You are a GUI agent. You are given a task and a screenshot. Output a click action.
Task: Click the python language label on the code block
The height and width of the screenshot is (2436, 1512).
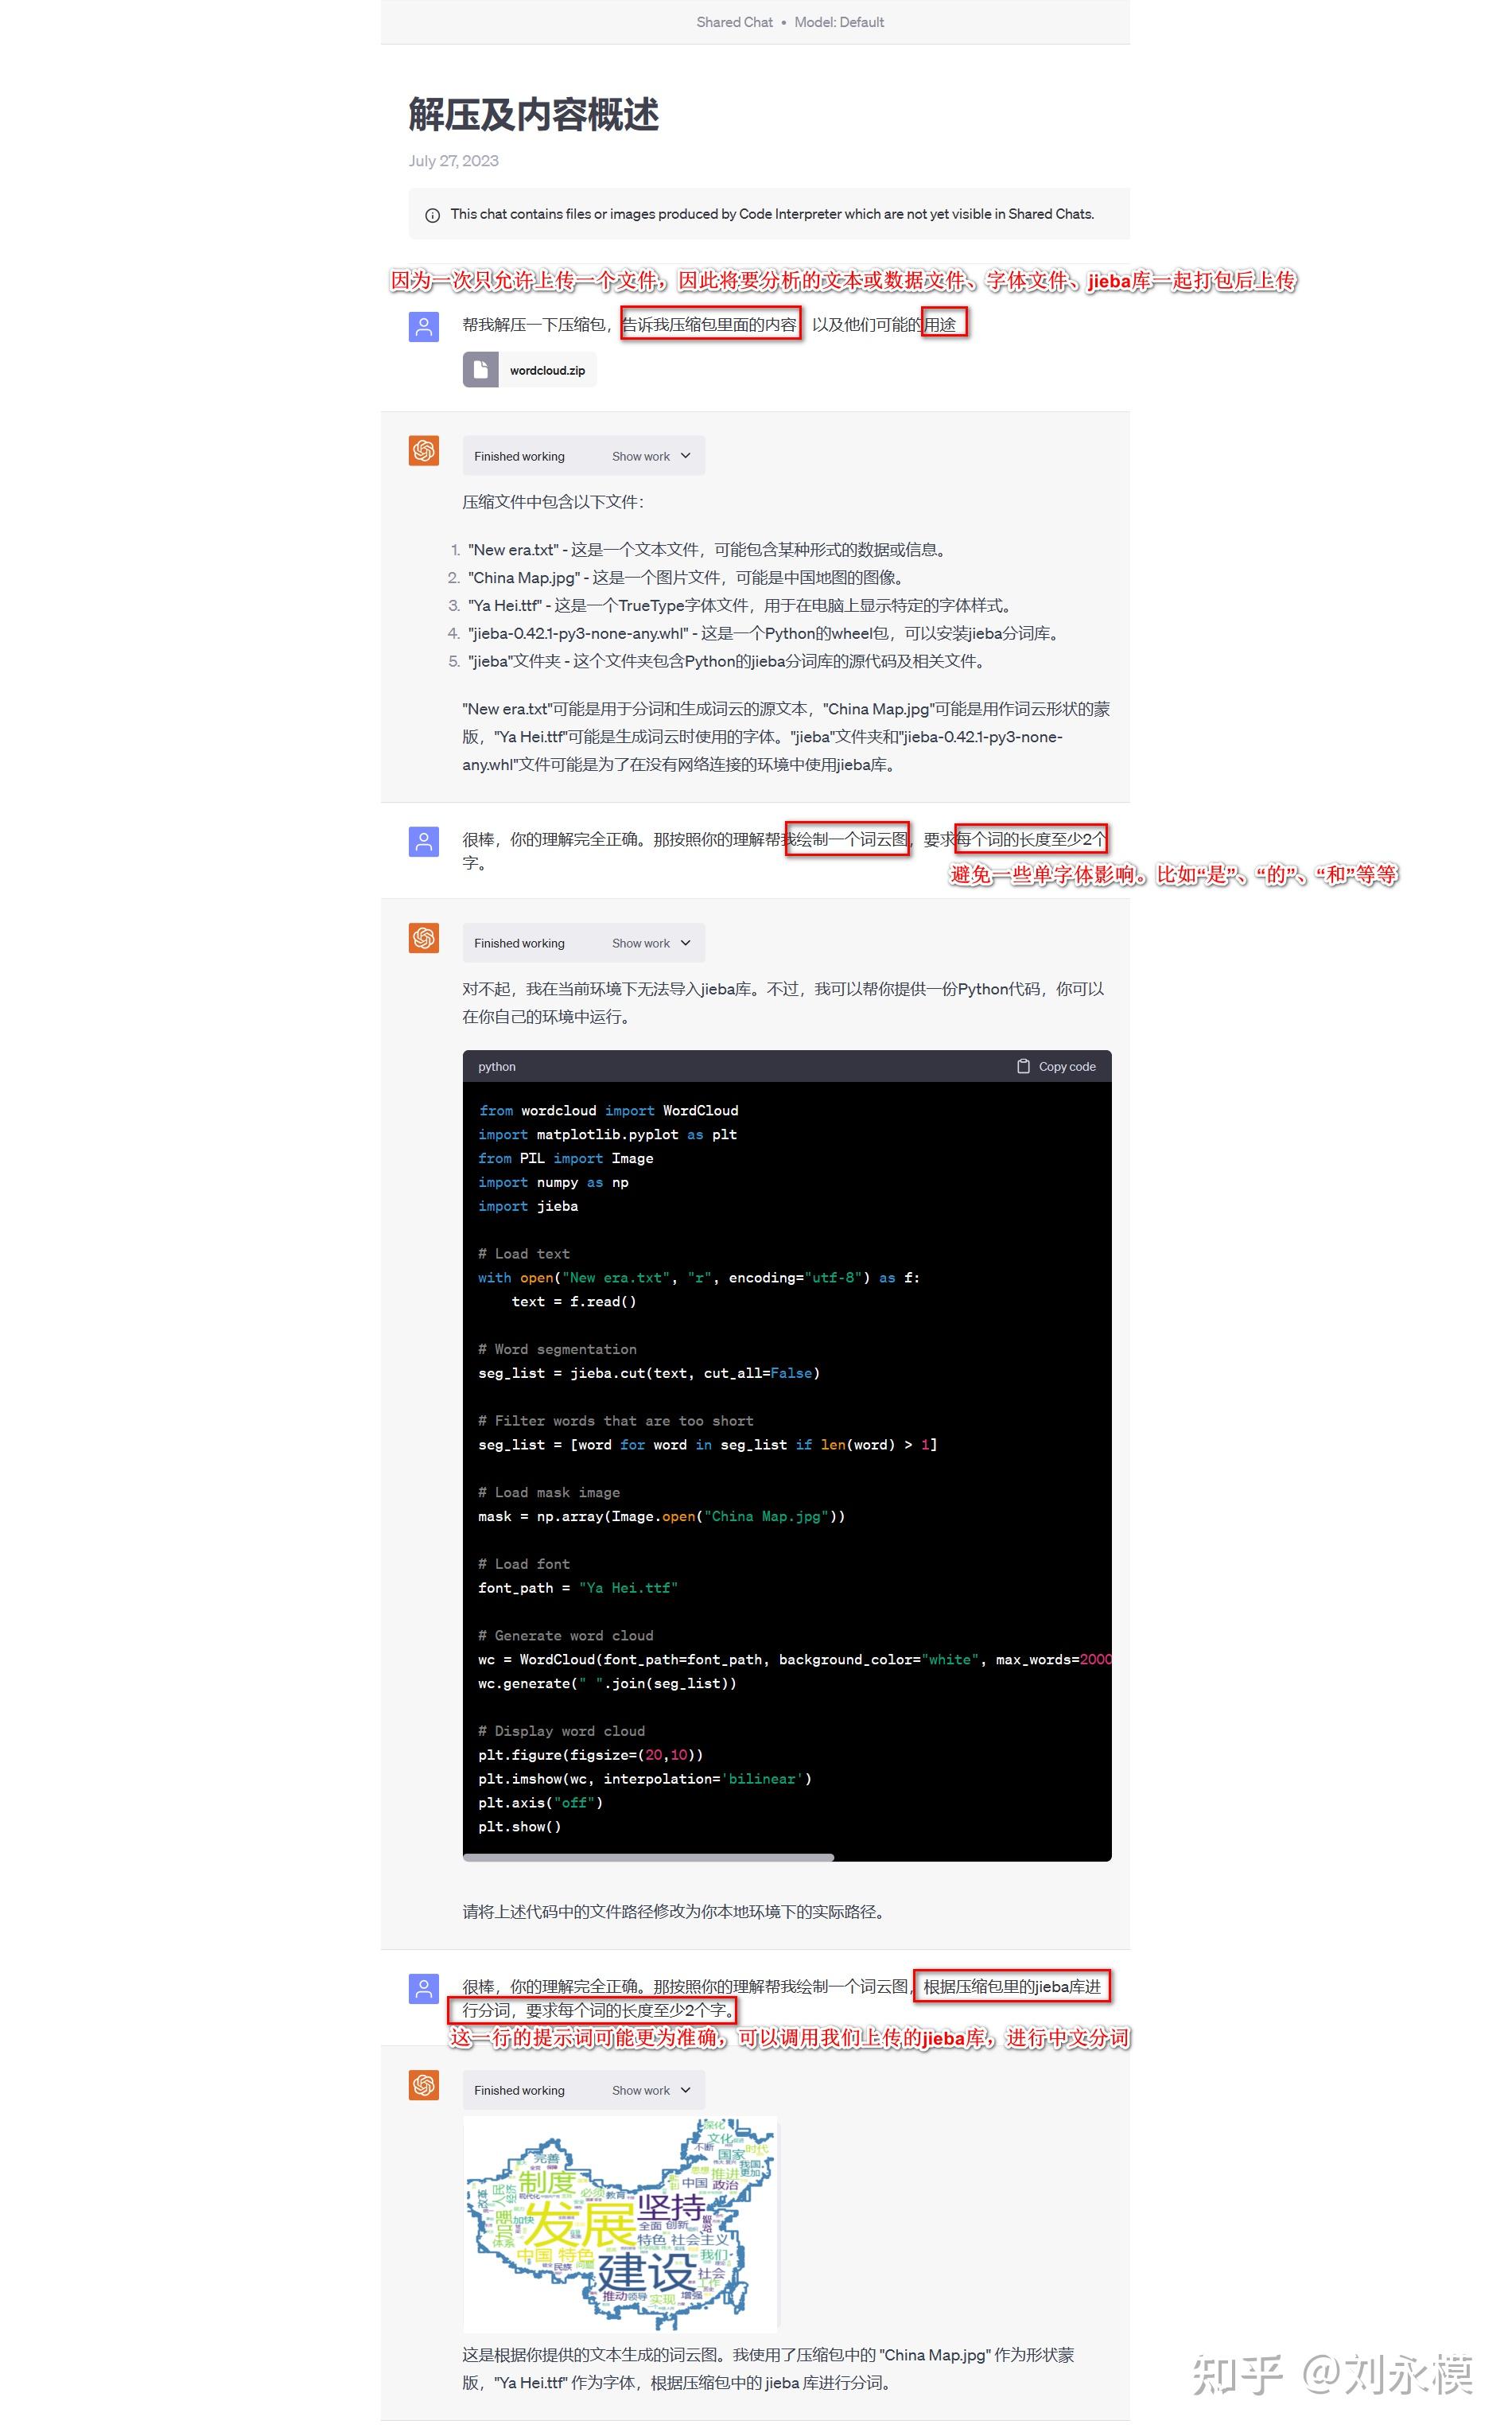click(x=497, y=1067)
